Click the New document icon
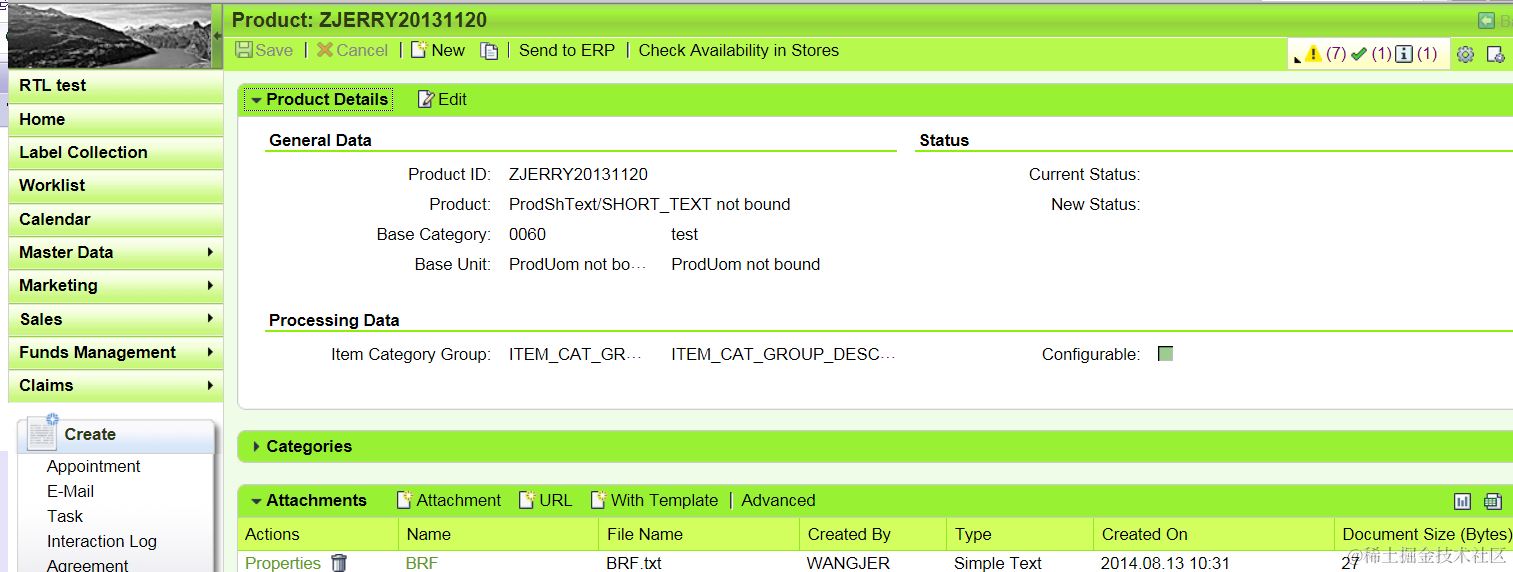The image size is (1513, 572). point(419,50)
